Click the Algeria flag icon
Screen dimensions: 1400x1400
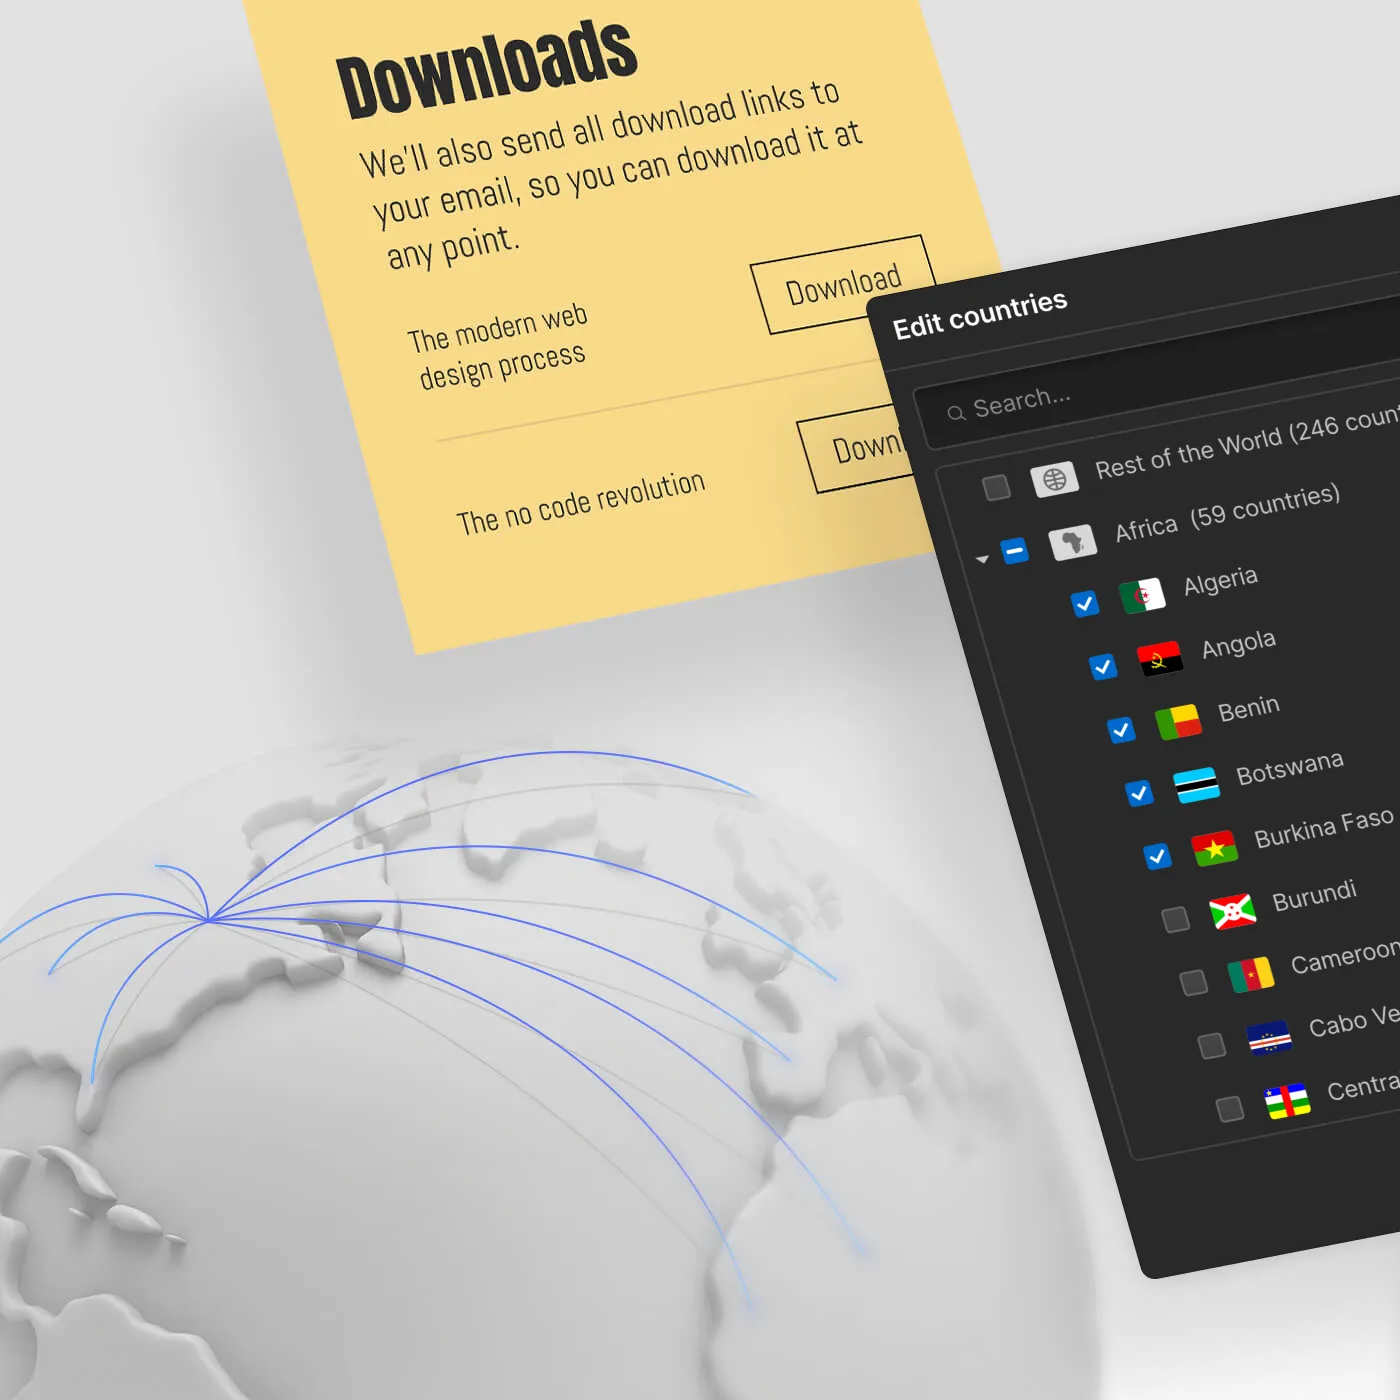click(x=1142, y=595)
